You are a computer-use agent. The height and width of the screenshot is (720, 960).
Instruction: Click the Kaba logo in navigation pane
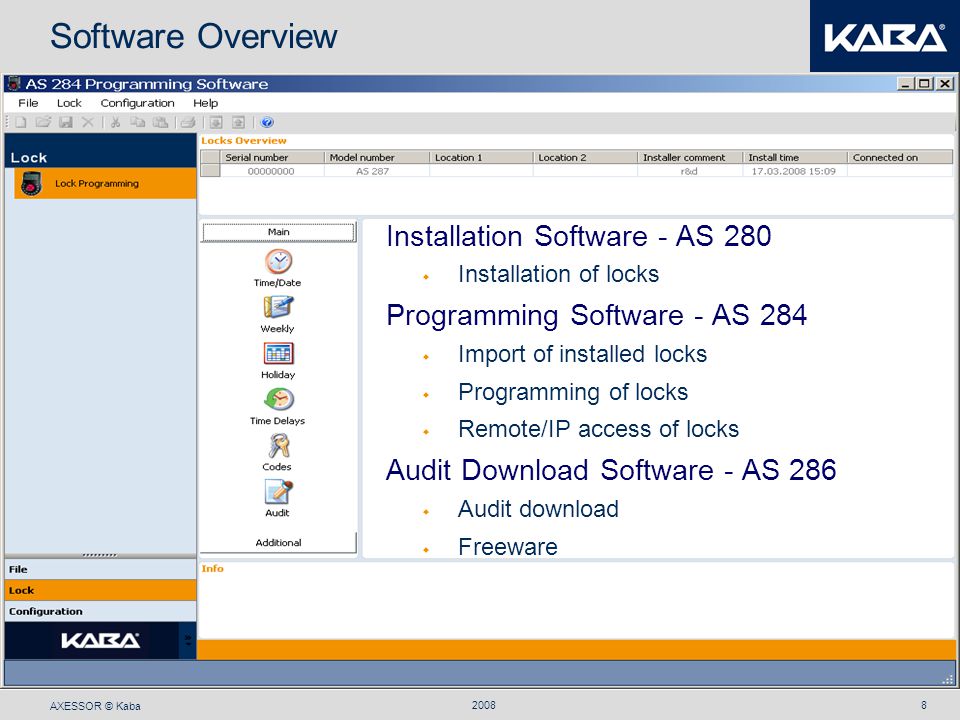[x=100, y=640]
